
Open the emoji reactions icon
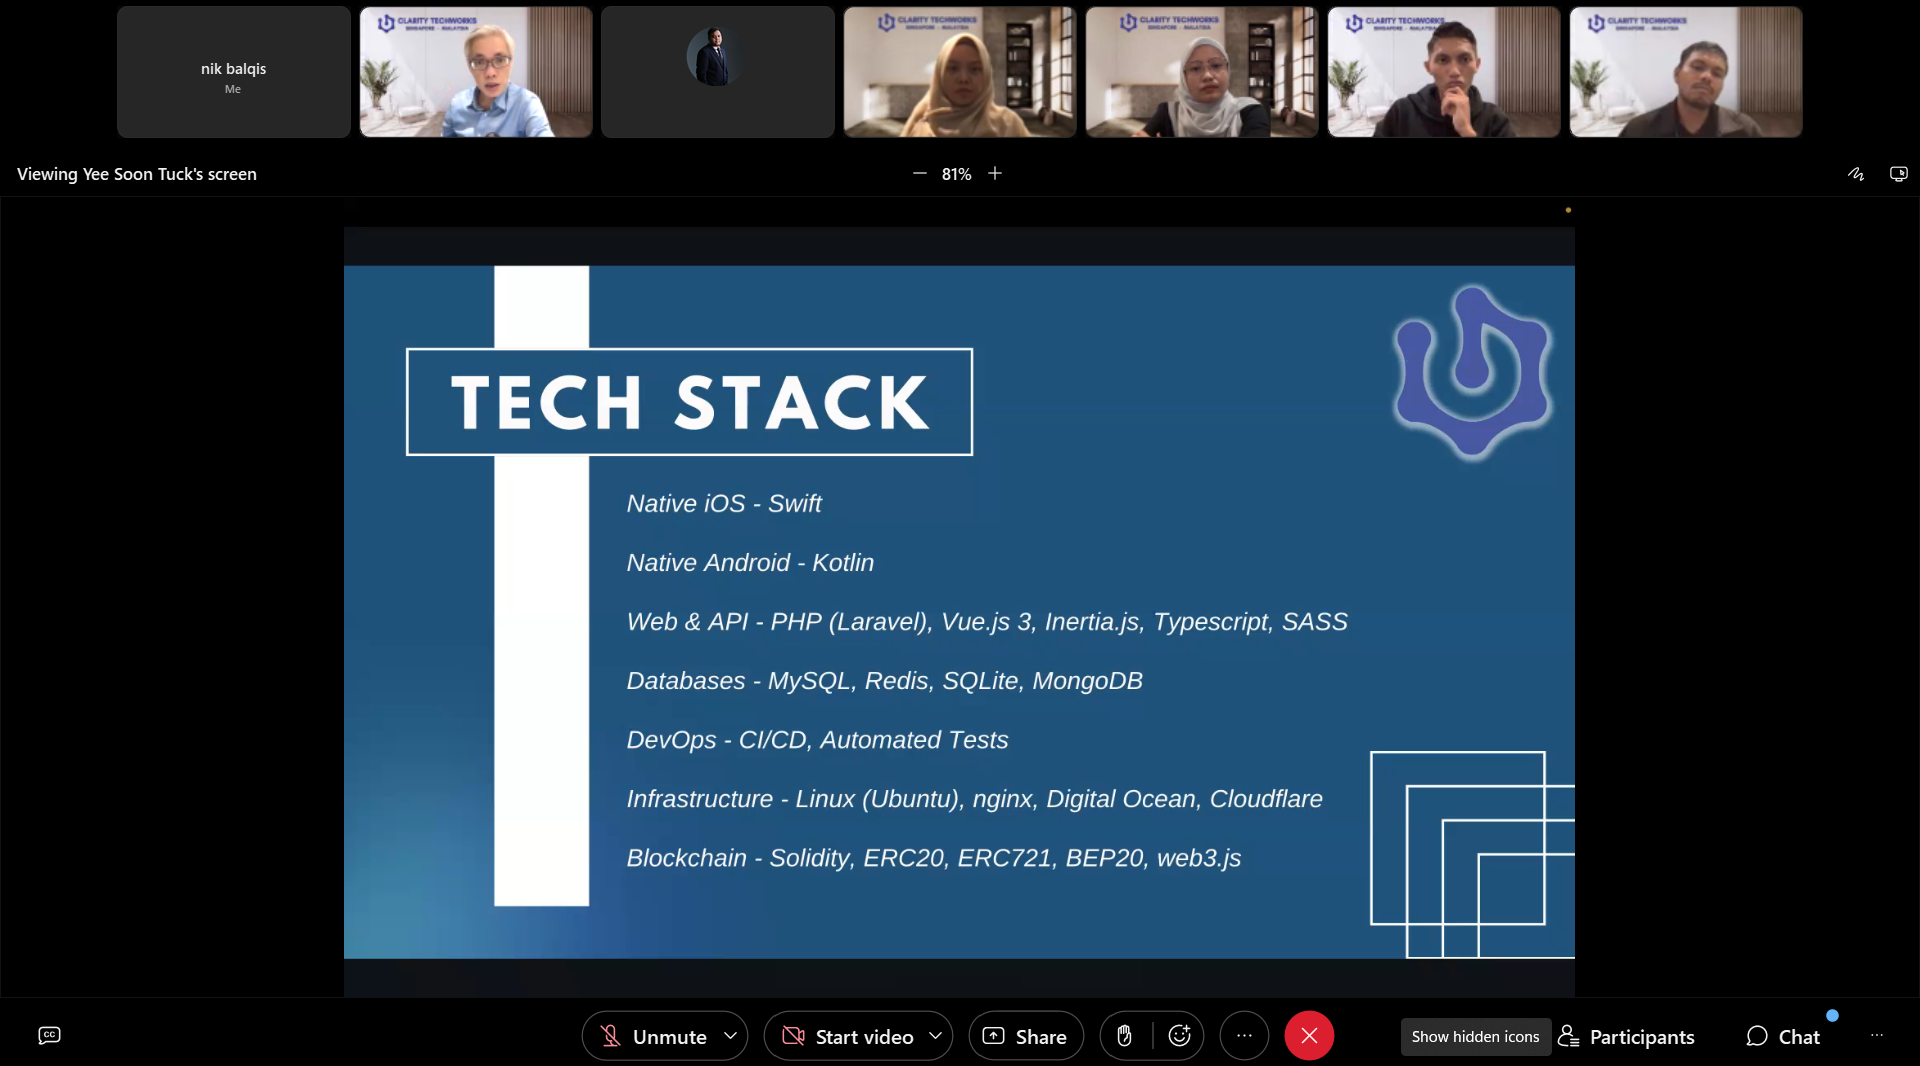pyautogui.click(x=1179, y=1036)
